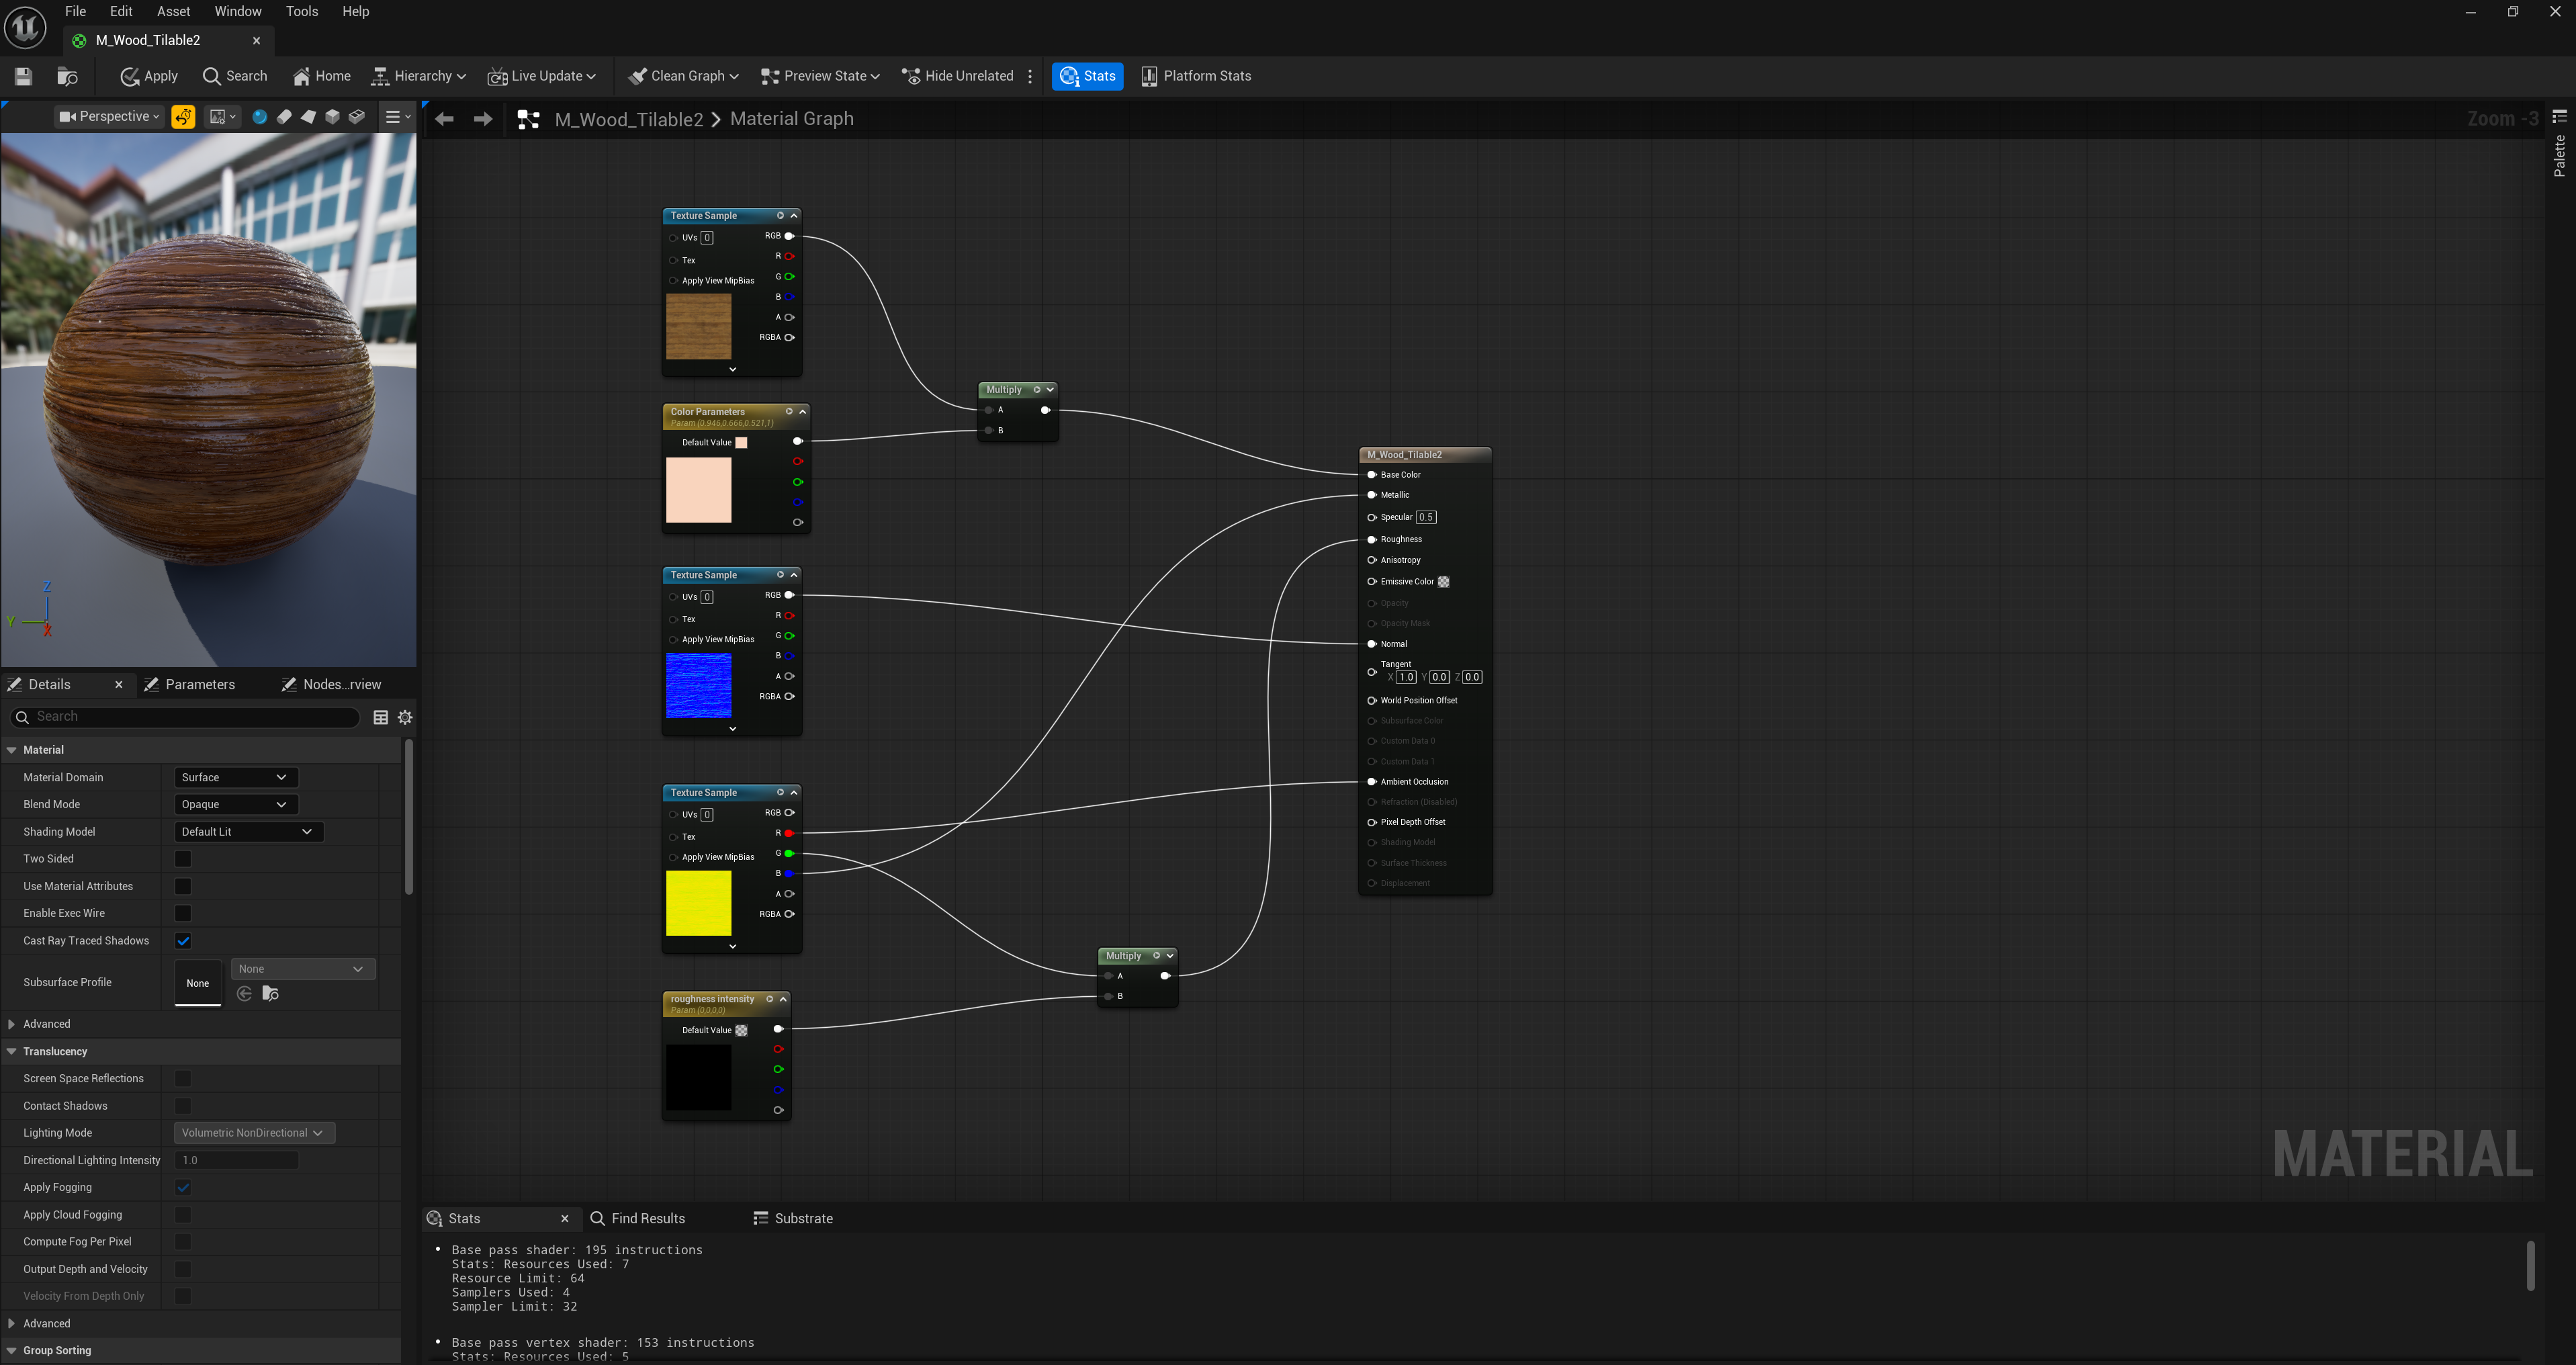Viewport: 2576px width, 1365px height.
Task: Open the Shading Model dropdown
Action: pos(247,832)
